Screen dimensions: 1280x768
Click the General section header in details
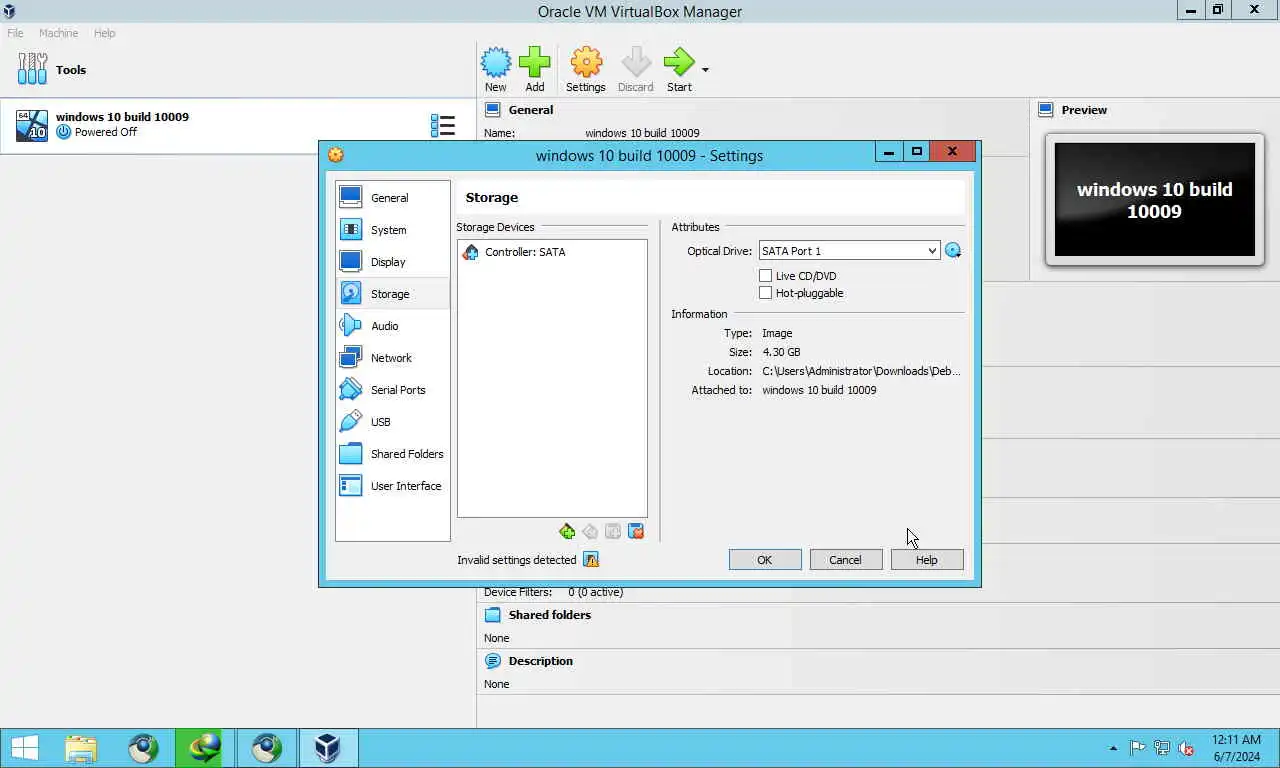[x=530, y=110]
